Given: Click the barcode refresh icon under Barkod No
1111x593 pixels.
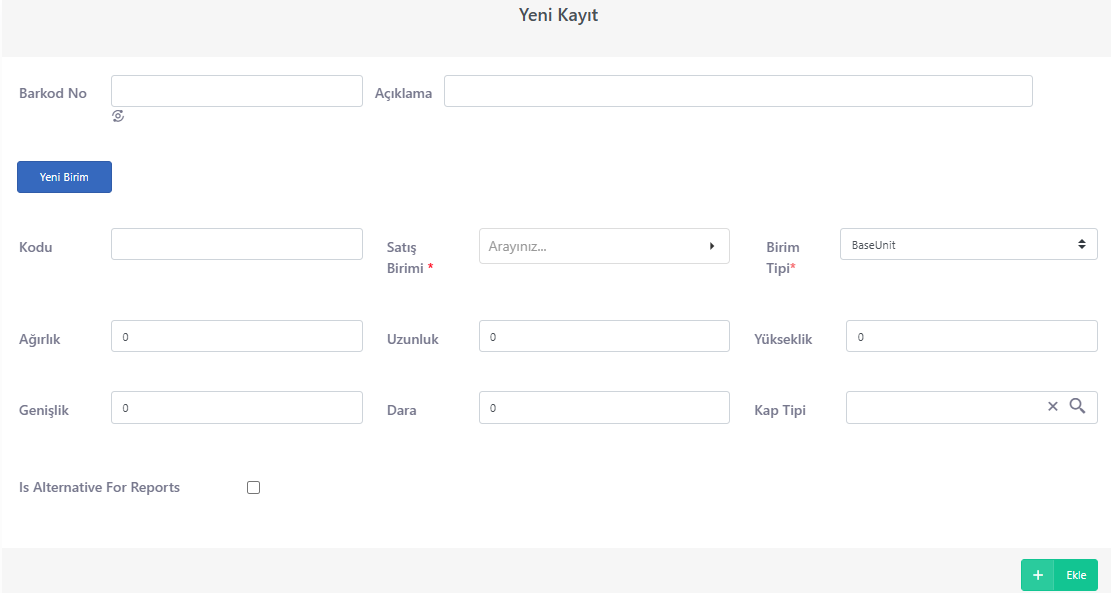Looking at the screenshot, I should [x=118, y=116].
